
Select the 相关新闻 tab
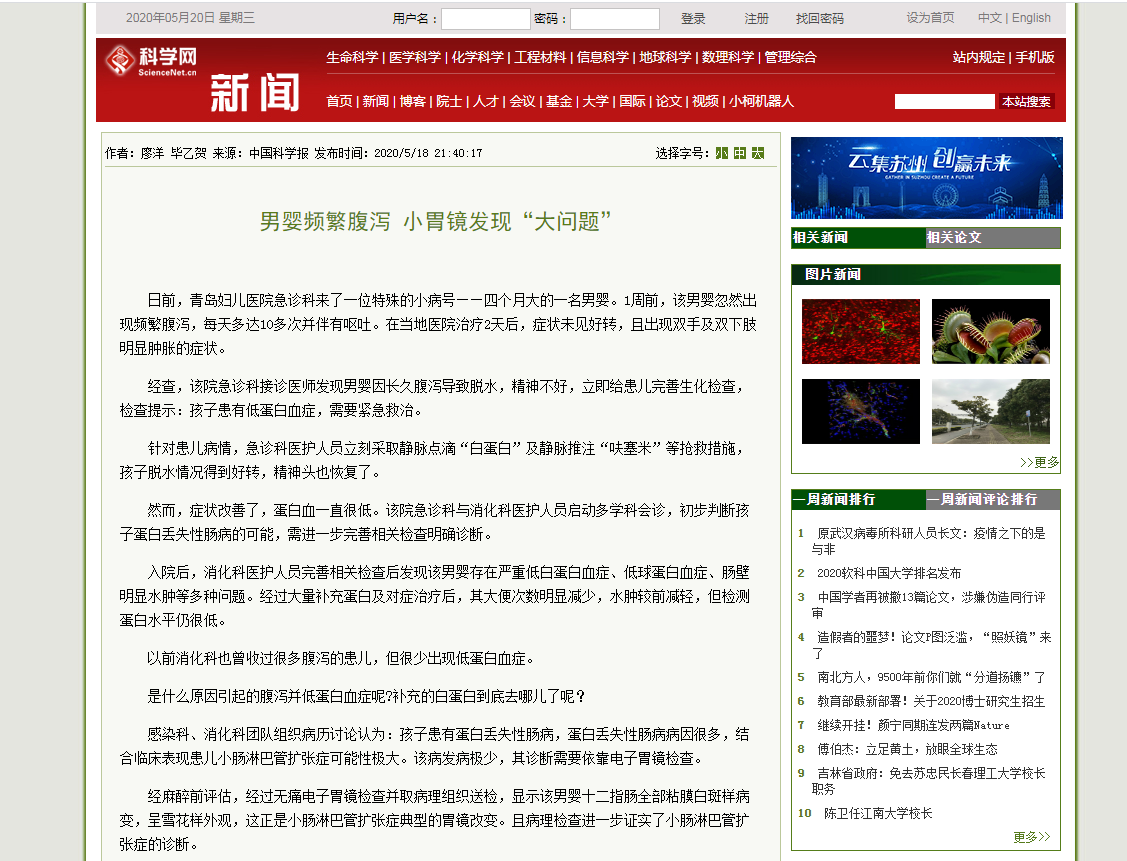coord(858,238)
